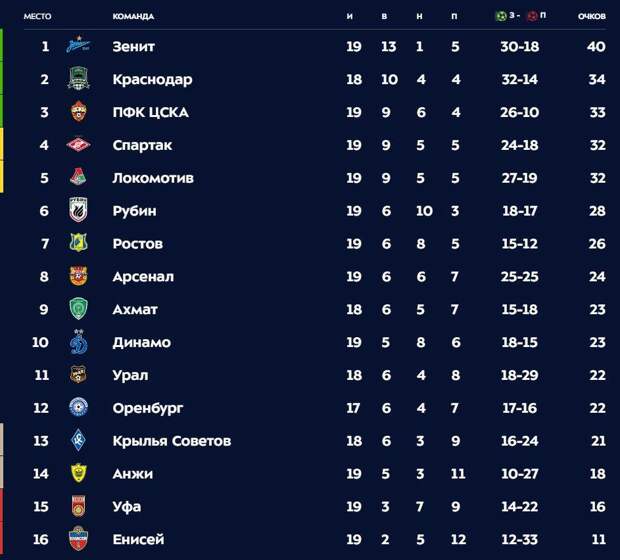
Task: Sort table by ОЧКОВ column header
Action: [592, 16]
